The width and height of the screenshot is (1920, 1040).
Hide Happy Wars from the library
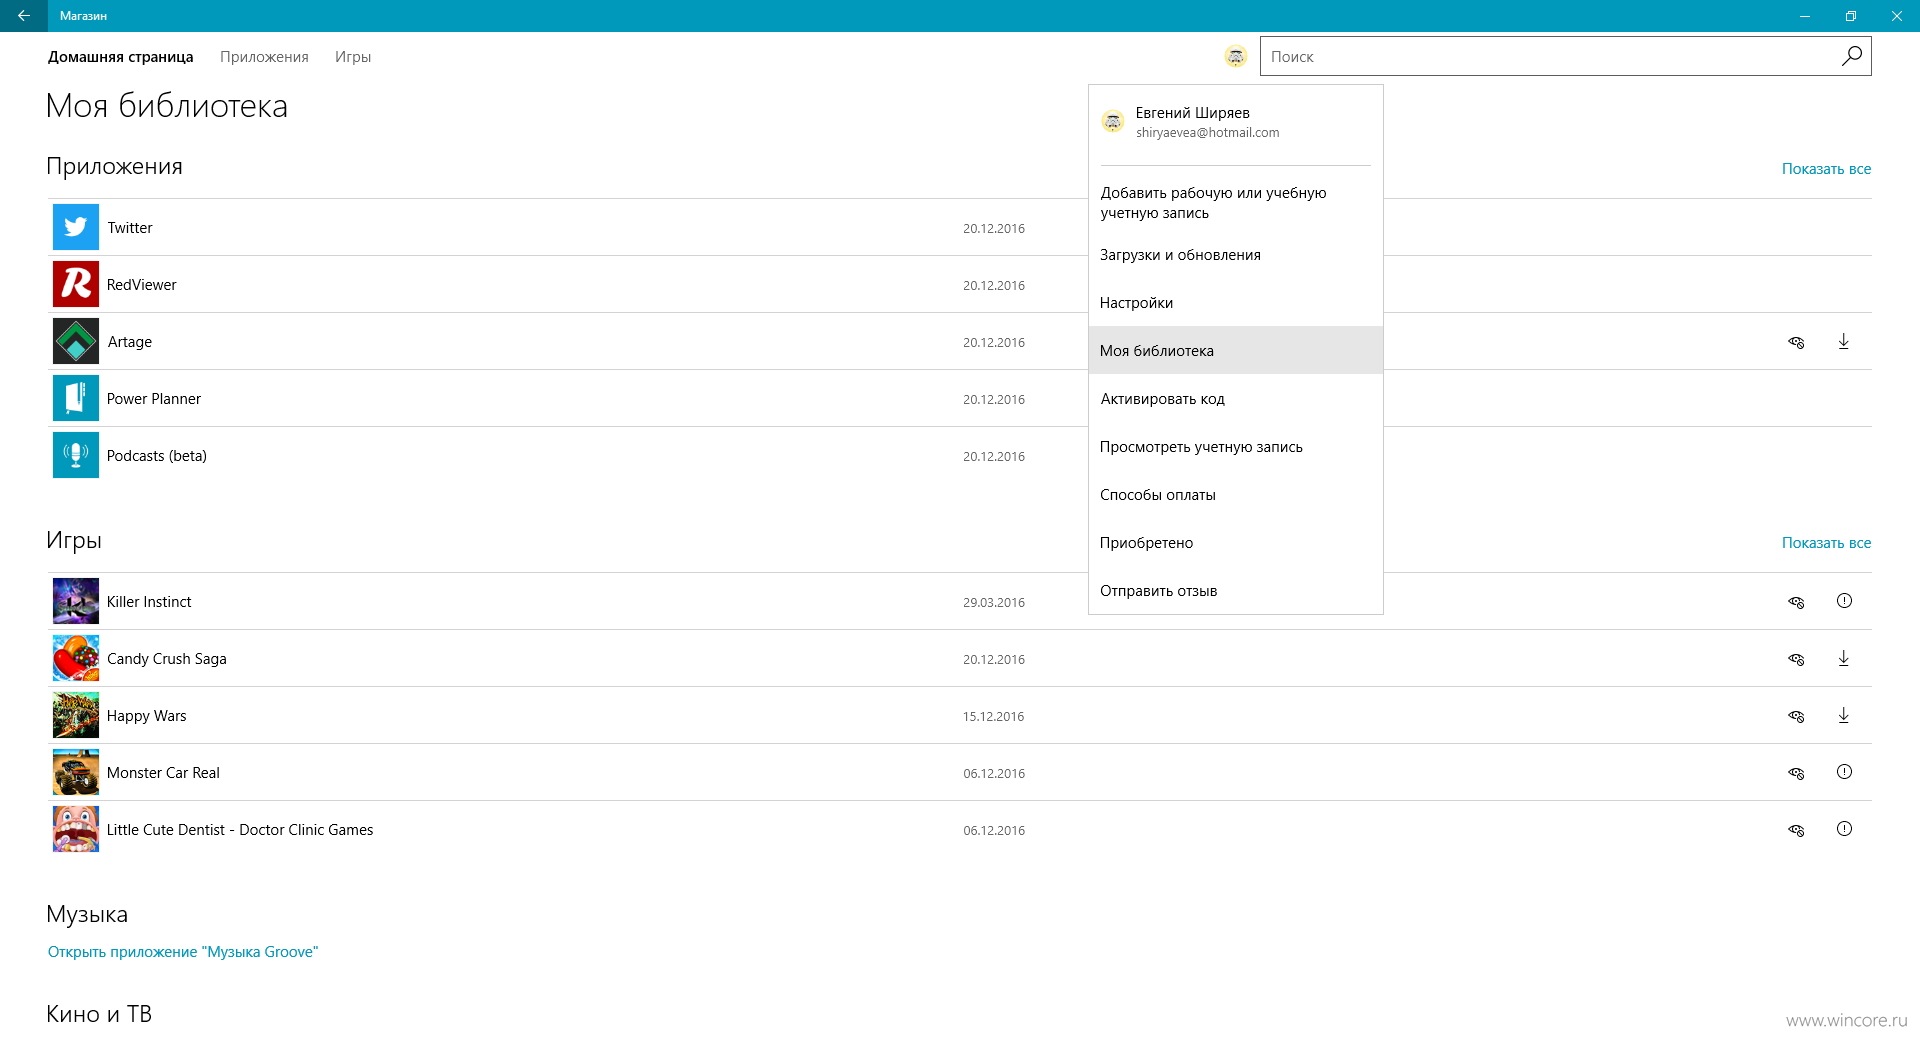(1796, 716)
